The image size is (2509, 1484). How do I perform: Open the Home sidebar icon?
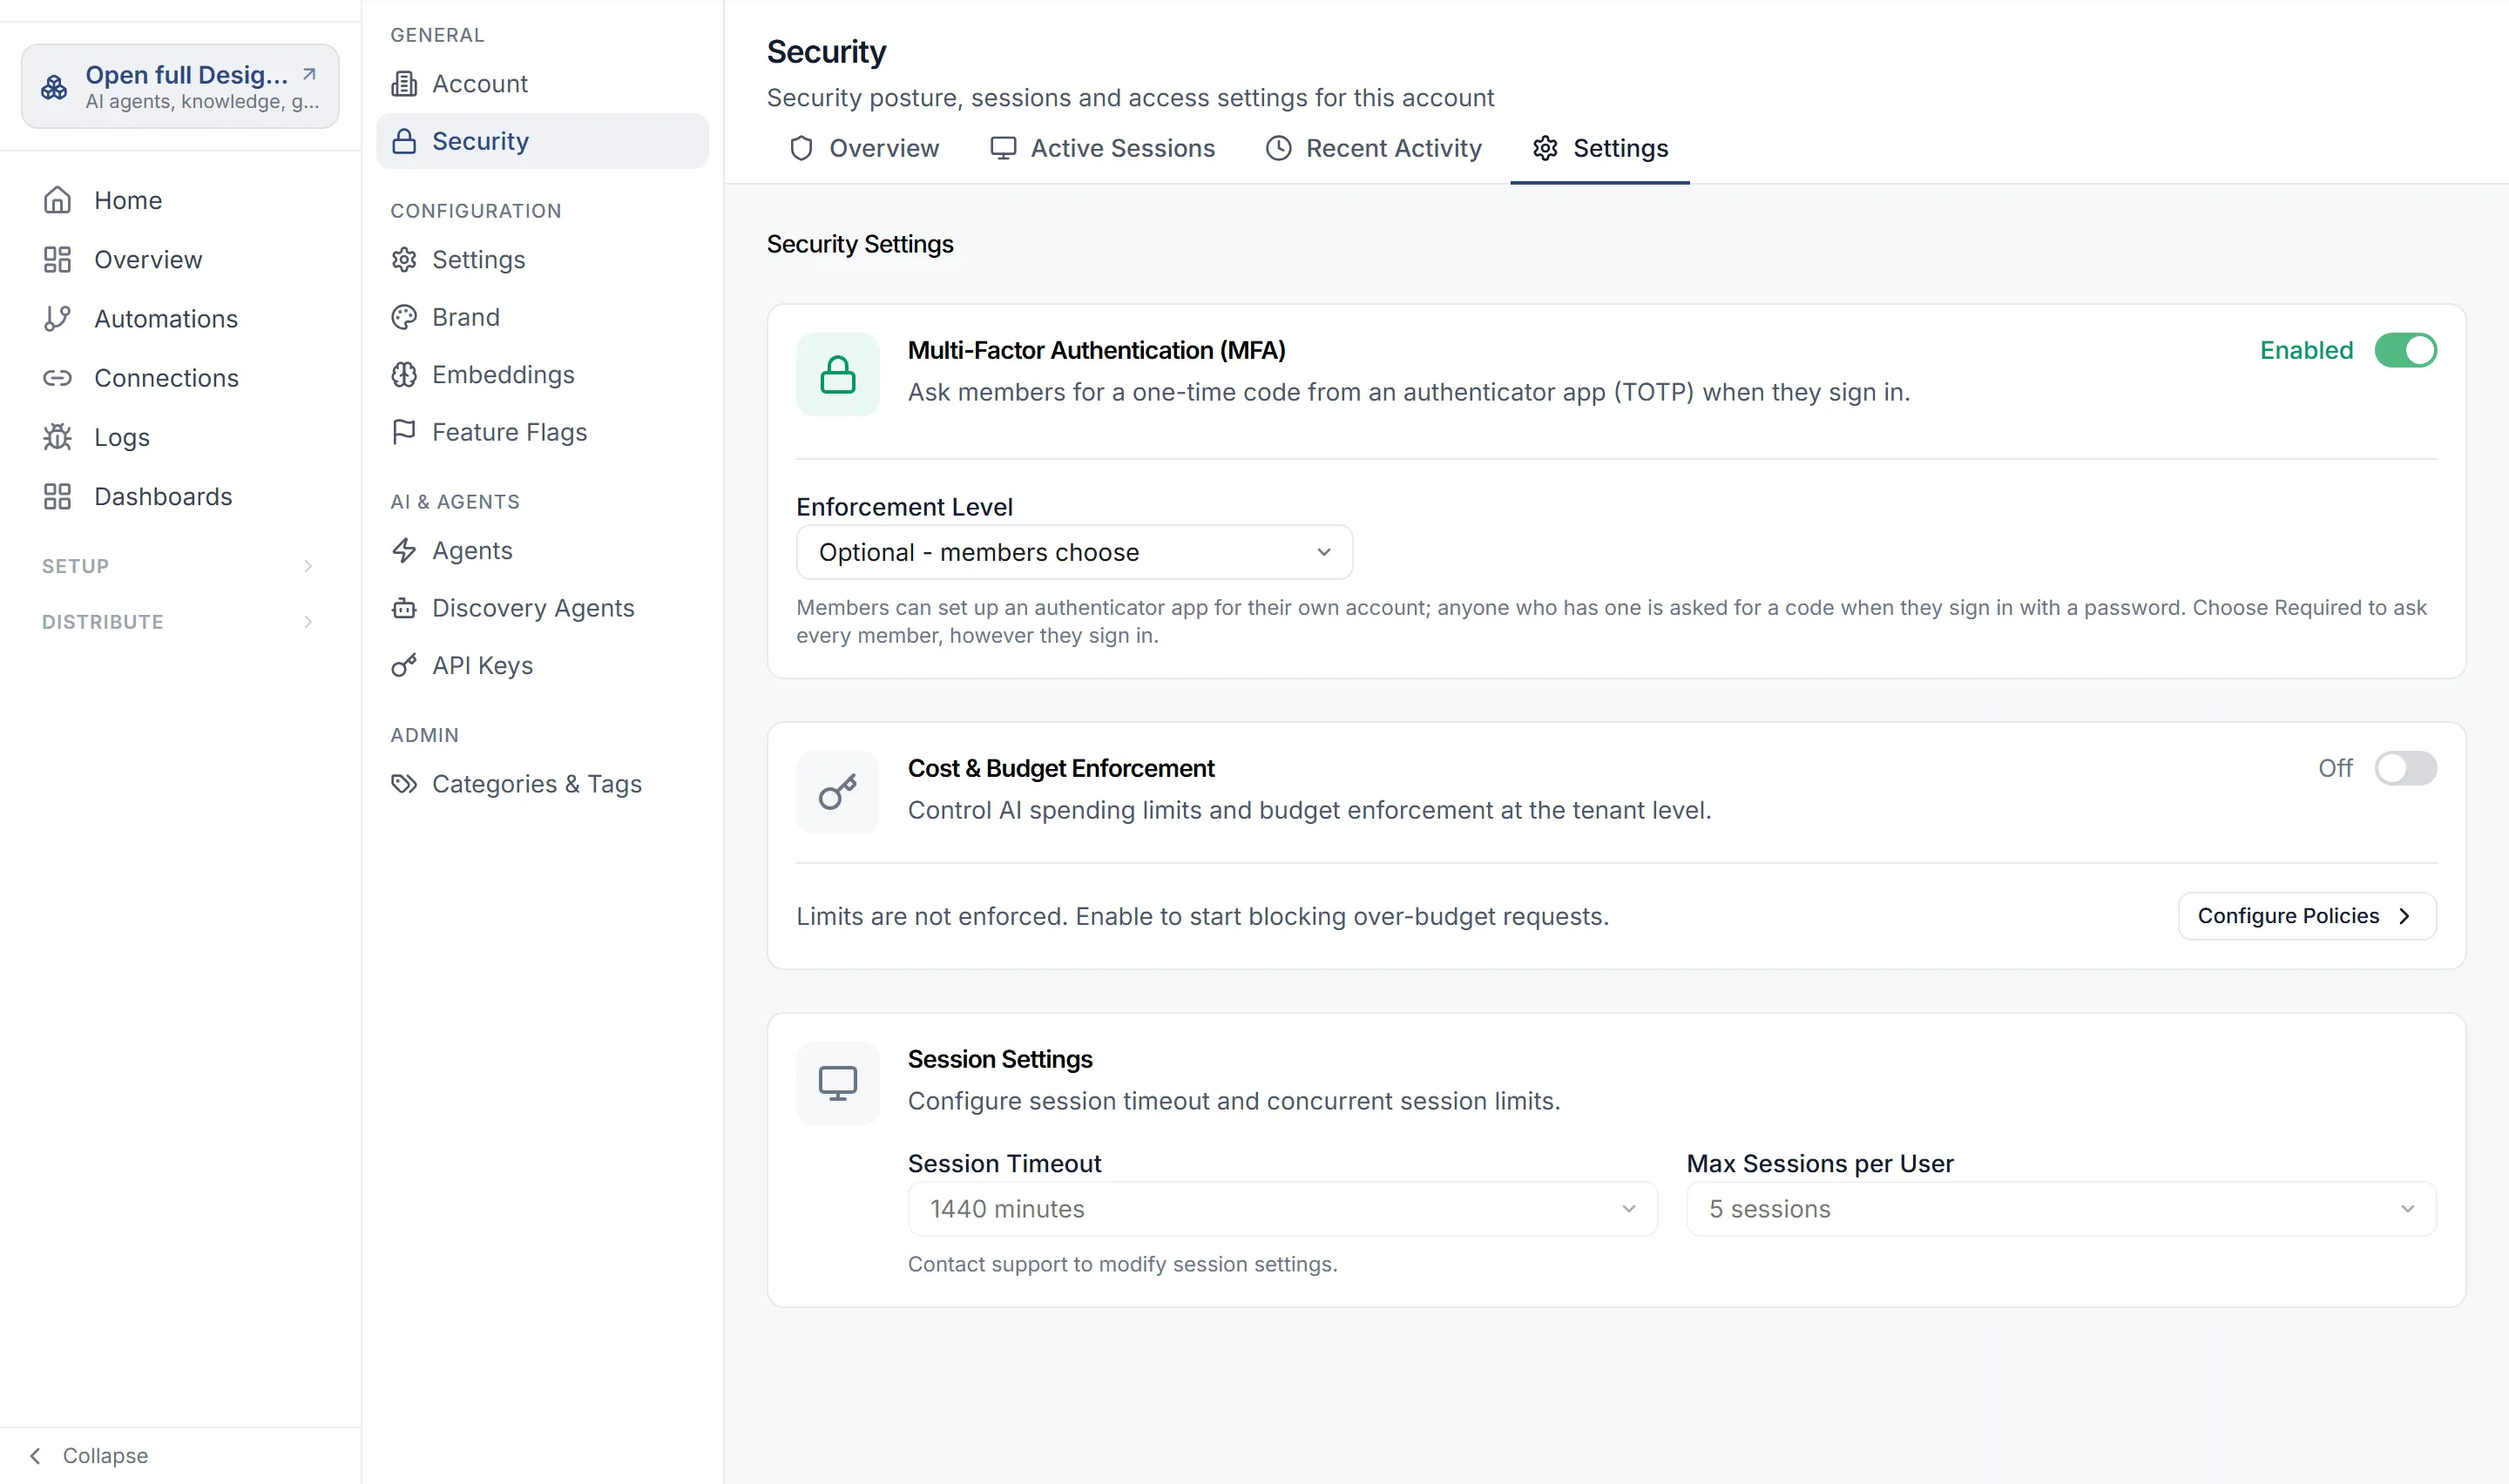pyautogui.click(x=57, y=200)
